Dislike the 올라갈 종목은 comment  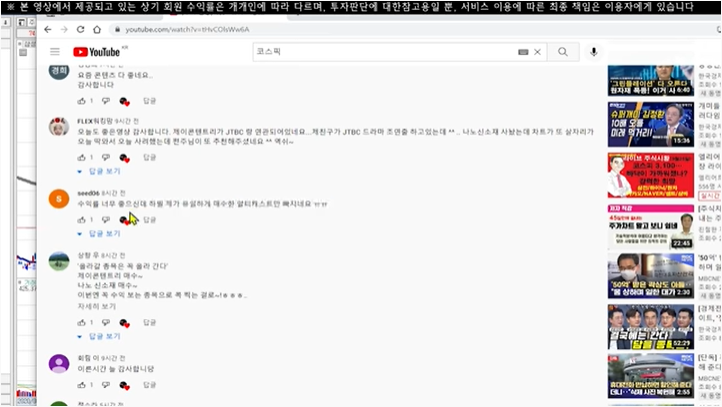coord(106,322)
